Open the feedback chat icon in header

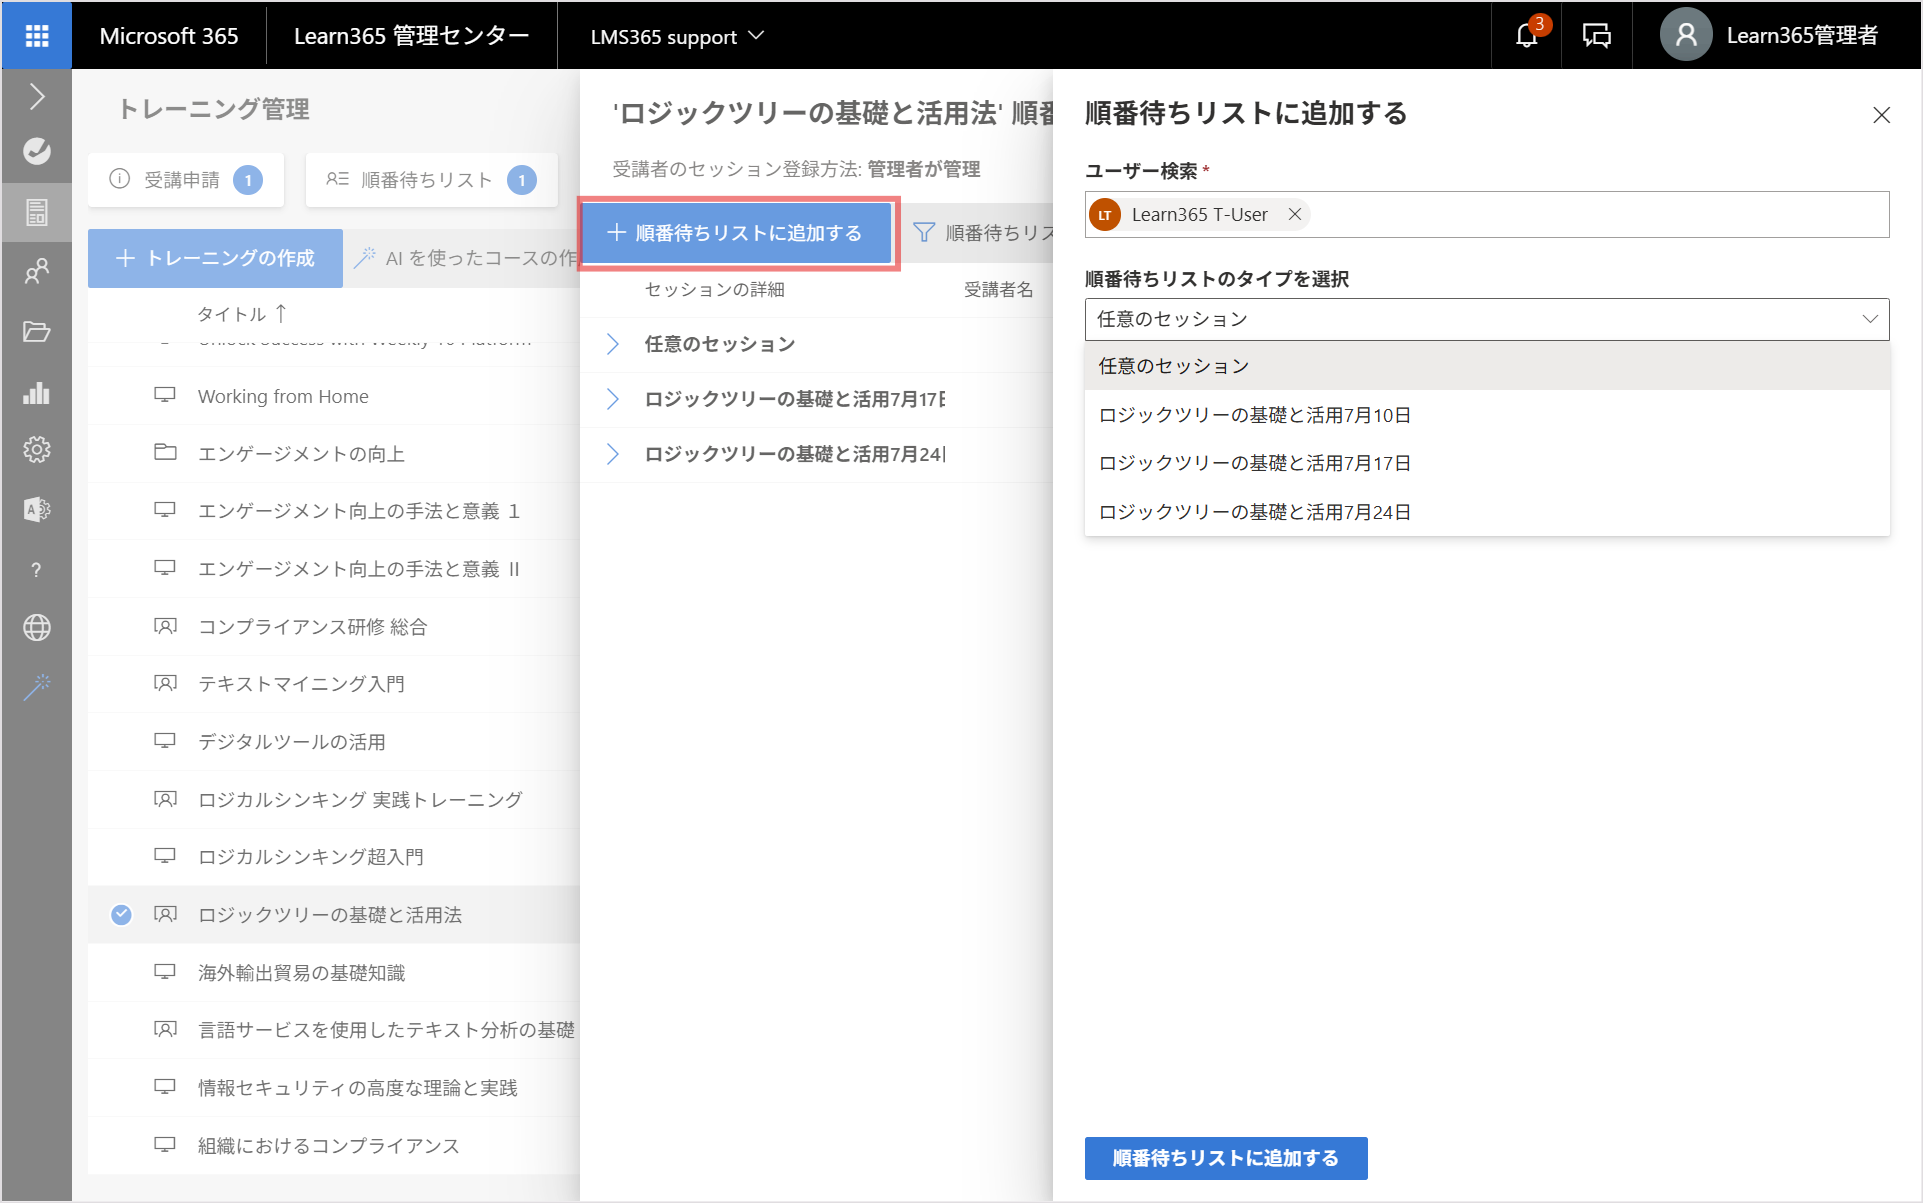click(1597, 36)
